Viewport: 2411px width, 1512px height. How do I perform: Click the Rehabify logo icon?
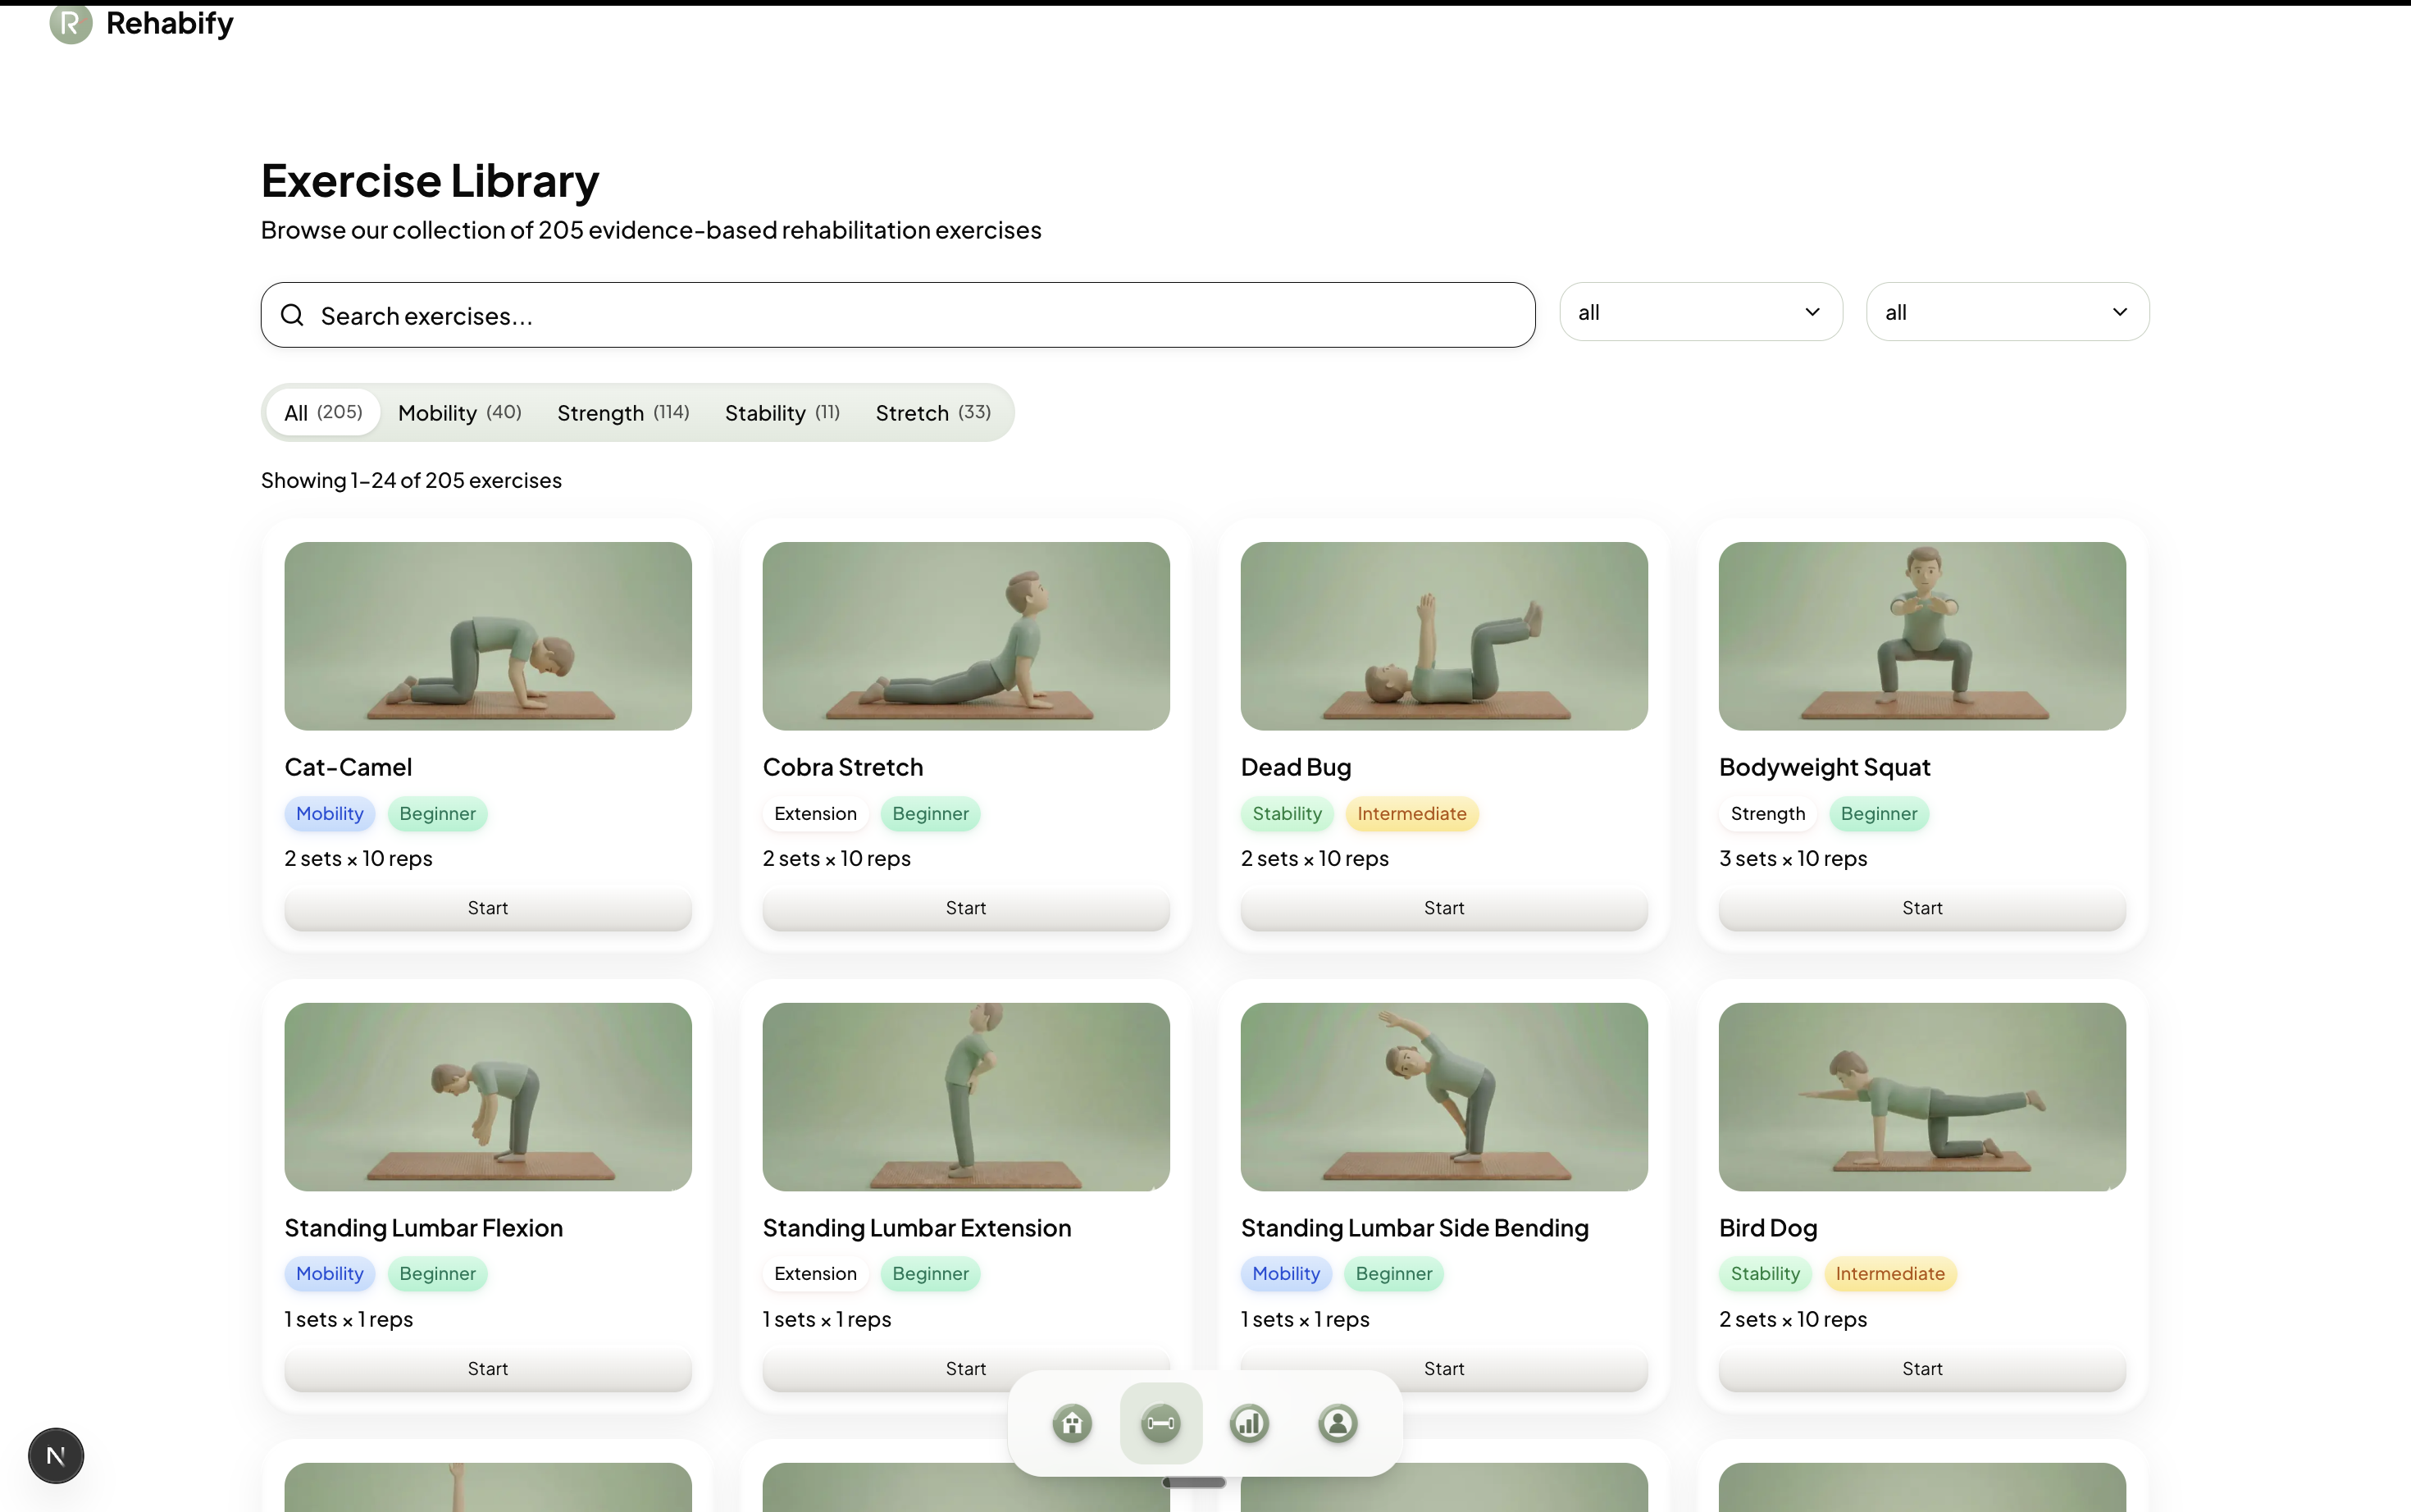(70, 24)
